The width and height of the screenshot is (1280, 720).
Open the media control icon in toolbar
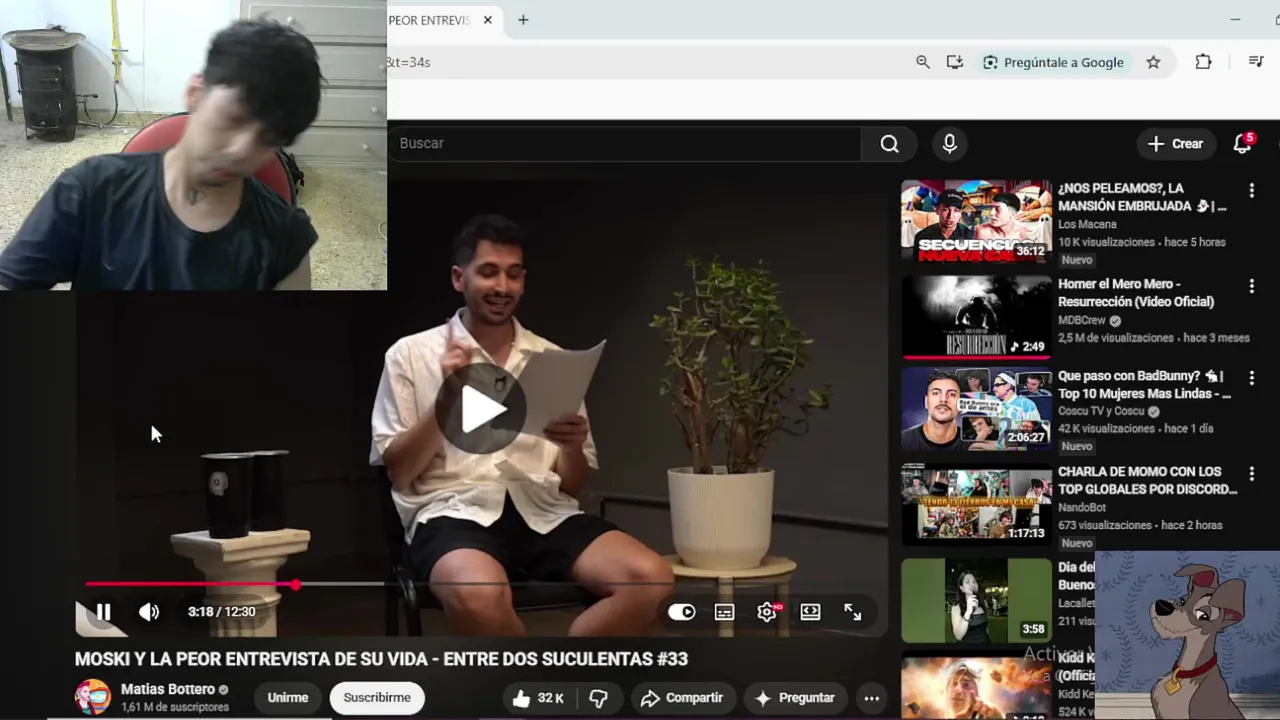click(x=1256, y=62)
